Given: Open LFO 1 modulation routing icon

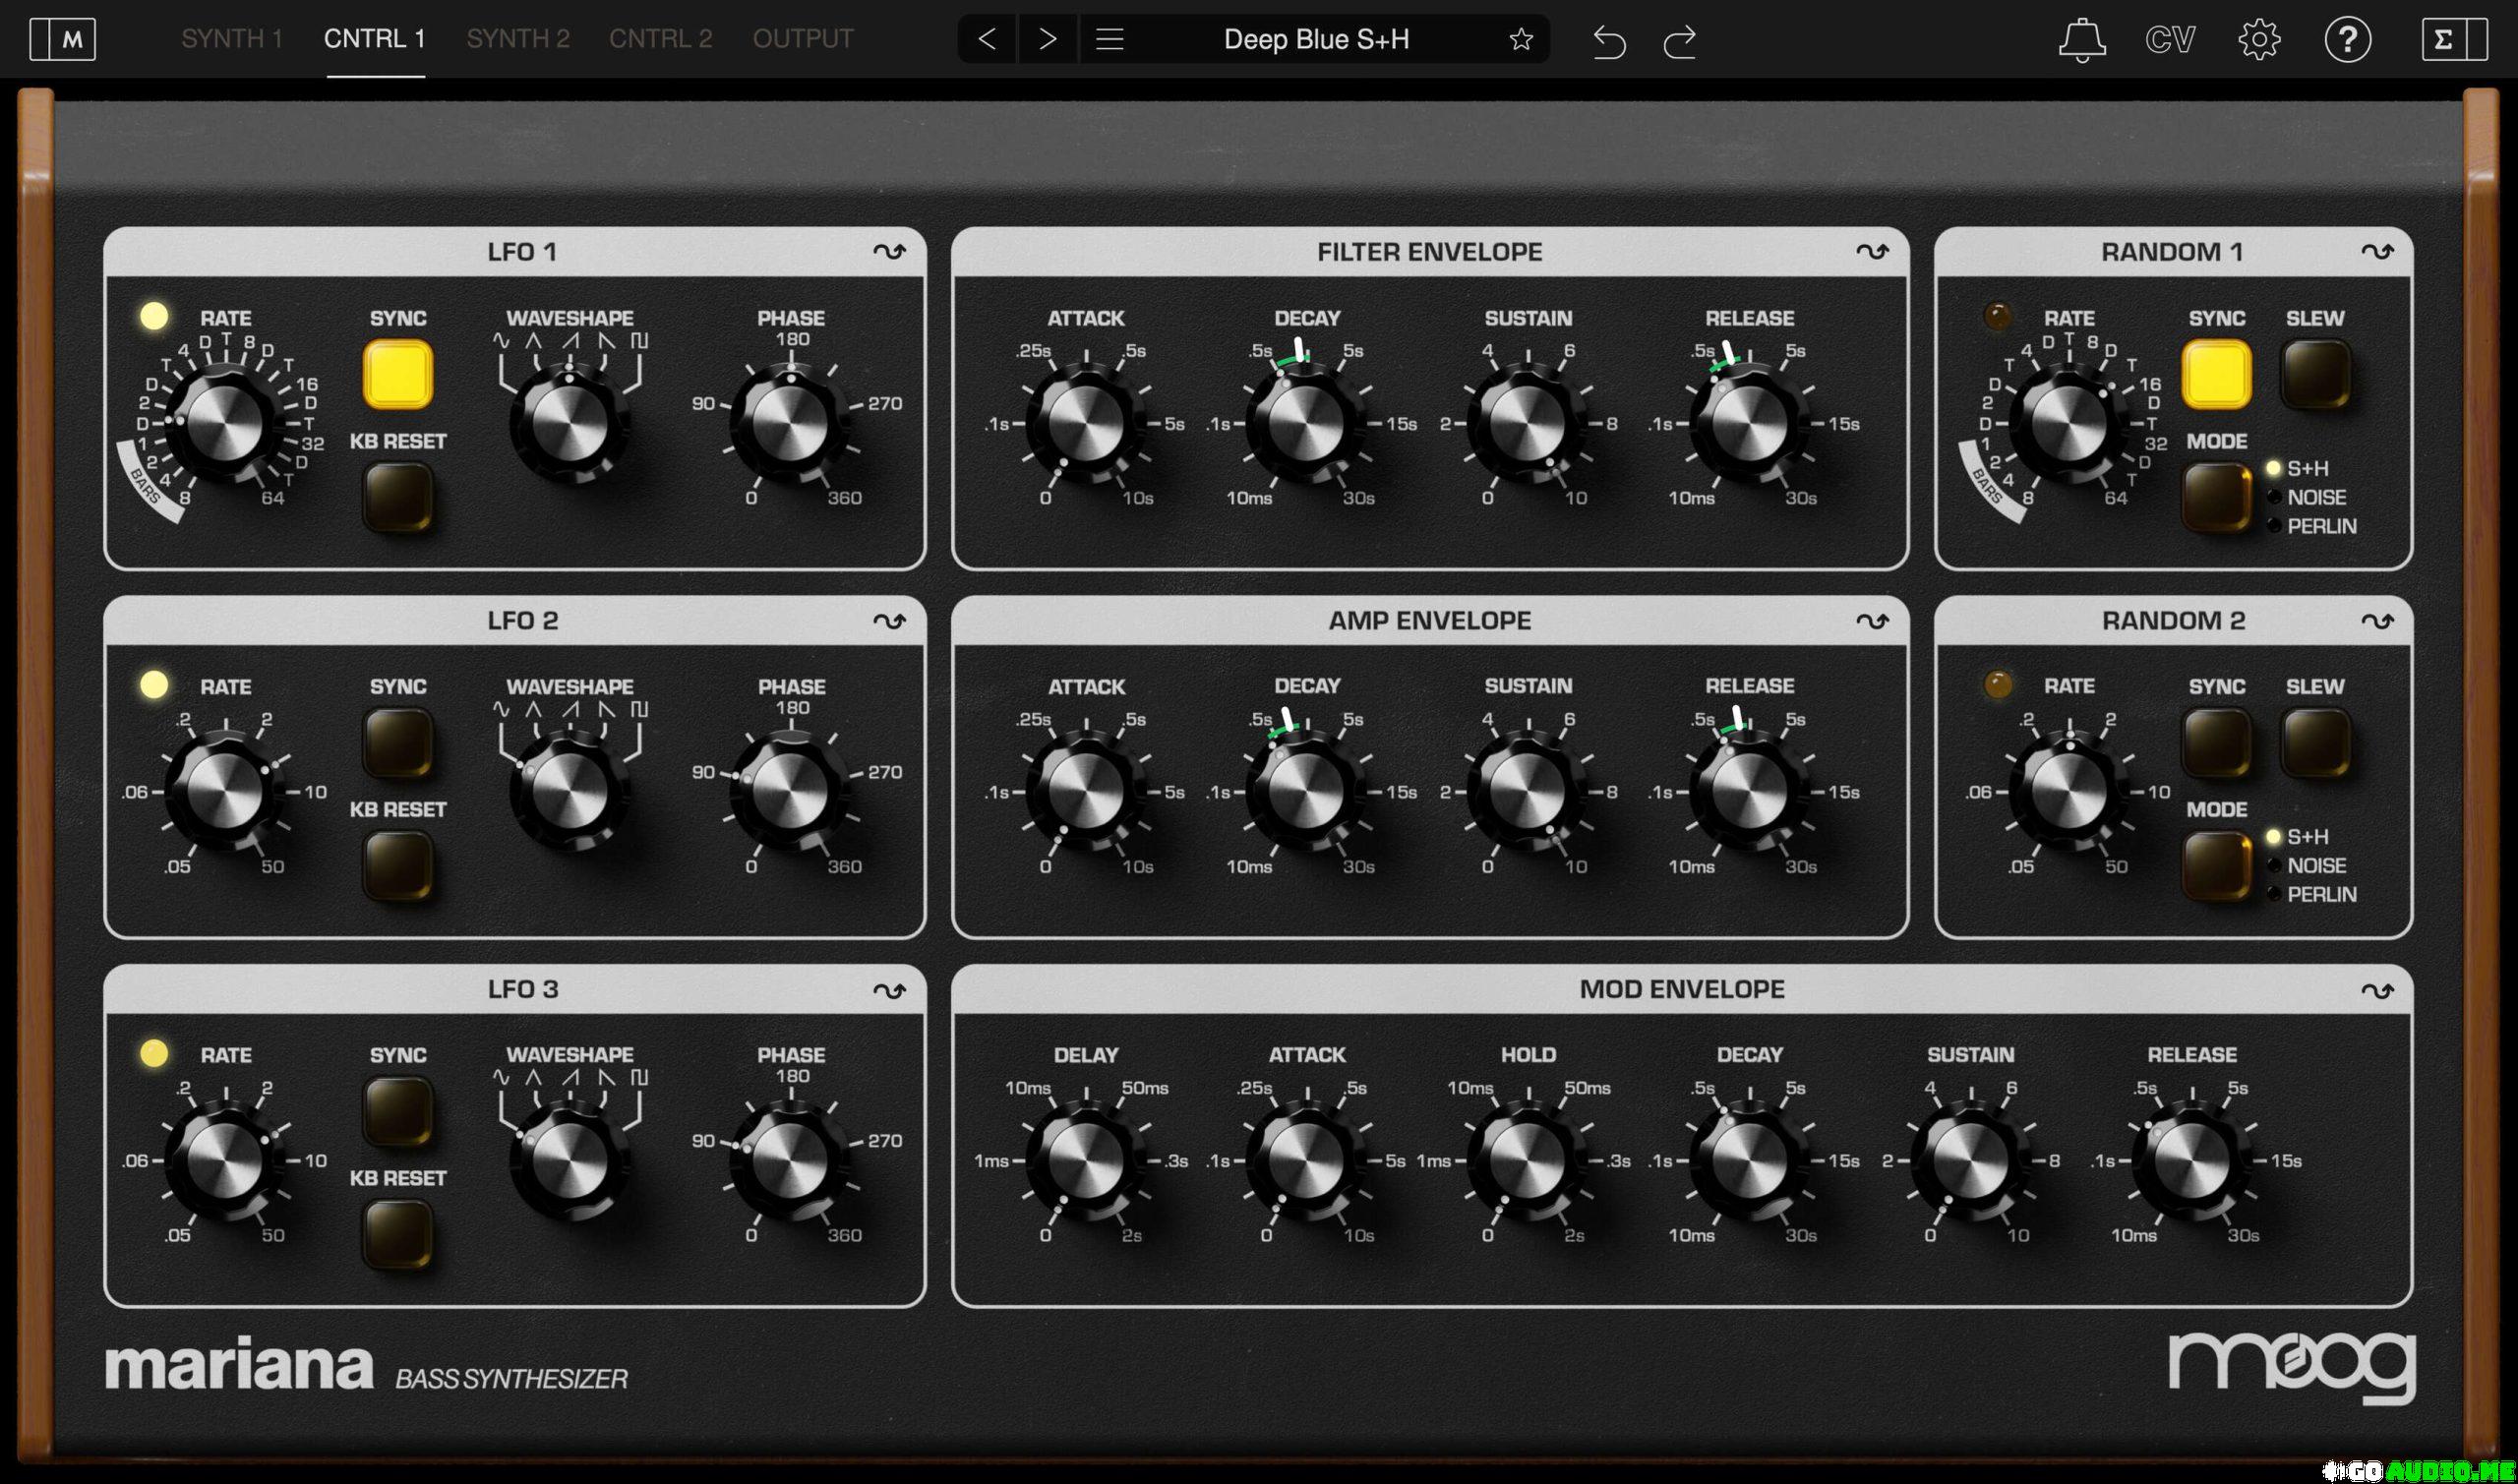Looking at the screenshot, I should [x=889, y=252].
